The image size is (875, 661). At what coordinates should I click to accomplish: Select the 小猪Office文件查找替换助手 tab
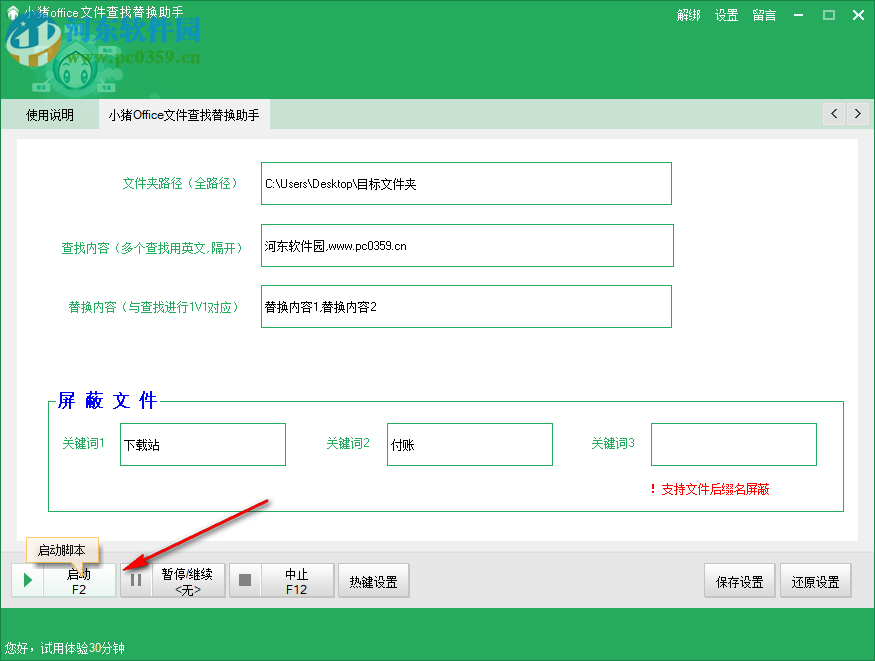185,114
